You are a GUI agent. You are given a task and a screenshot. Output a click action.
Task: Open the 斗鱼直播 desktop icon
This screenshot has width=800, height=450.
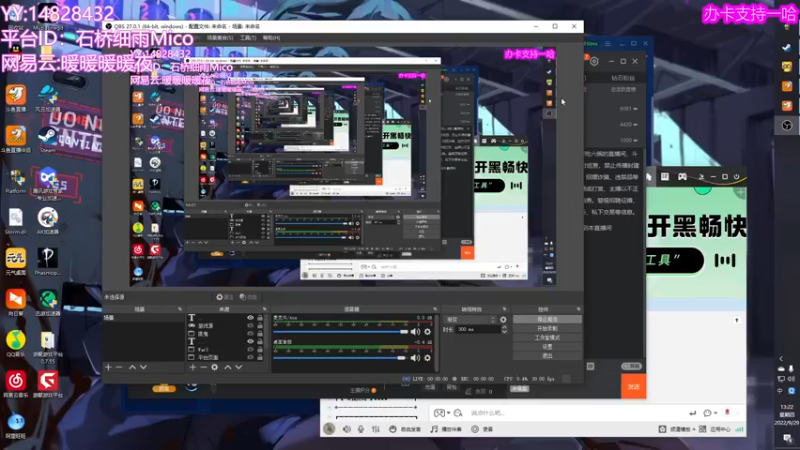(x=16, y=98)
